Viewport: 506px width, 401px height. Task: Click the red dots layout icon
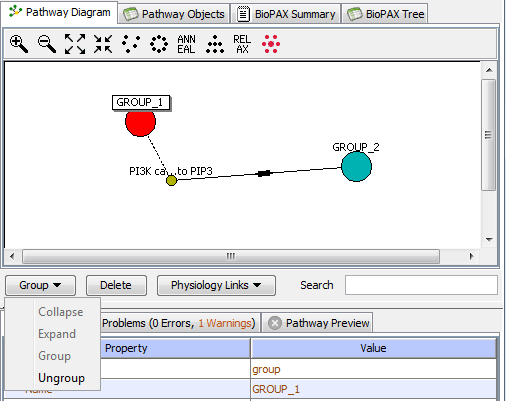[271, 44]
